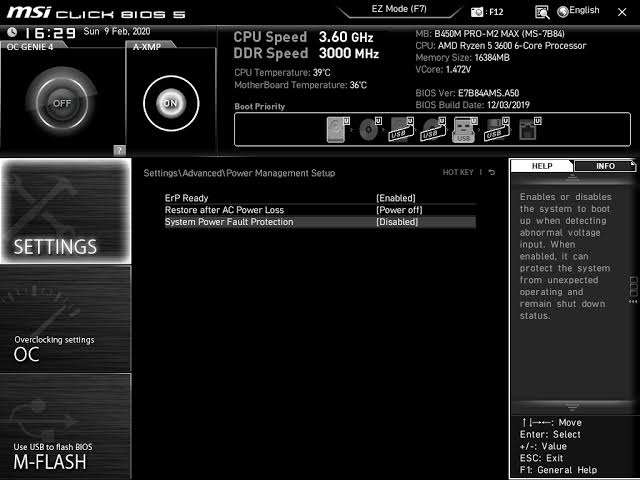Switch to the INFO tab

(x=605, y=166)
